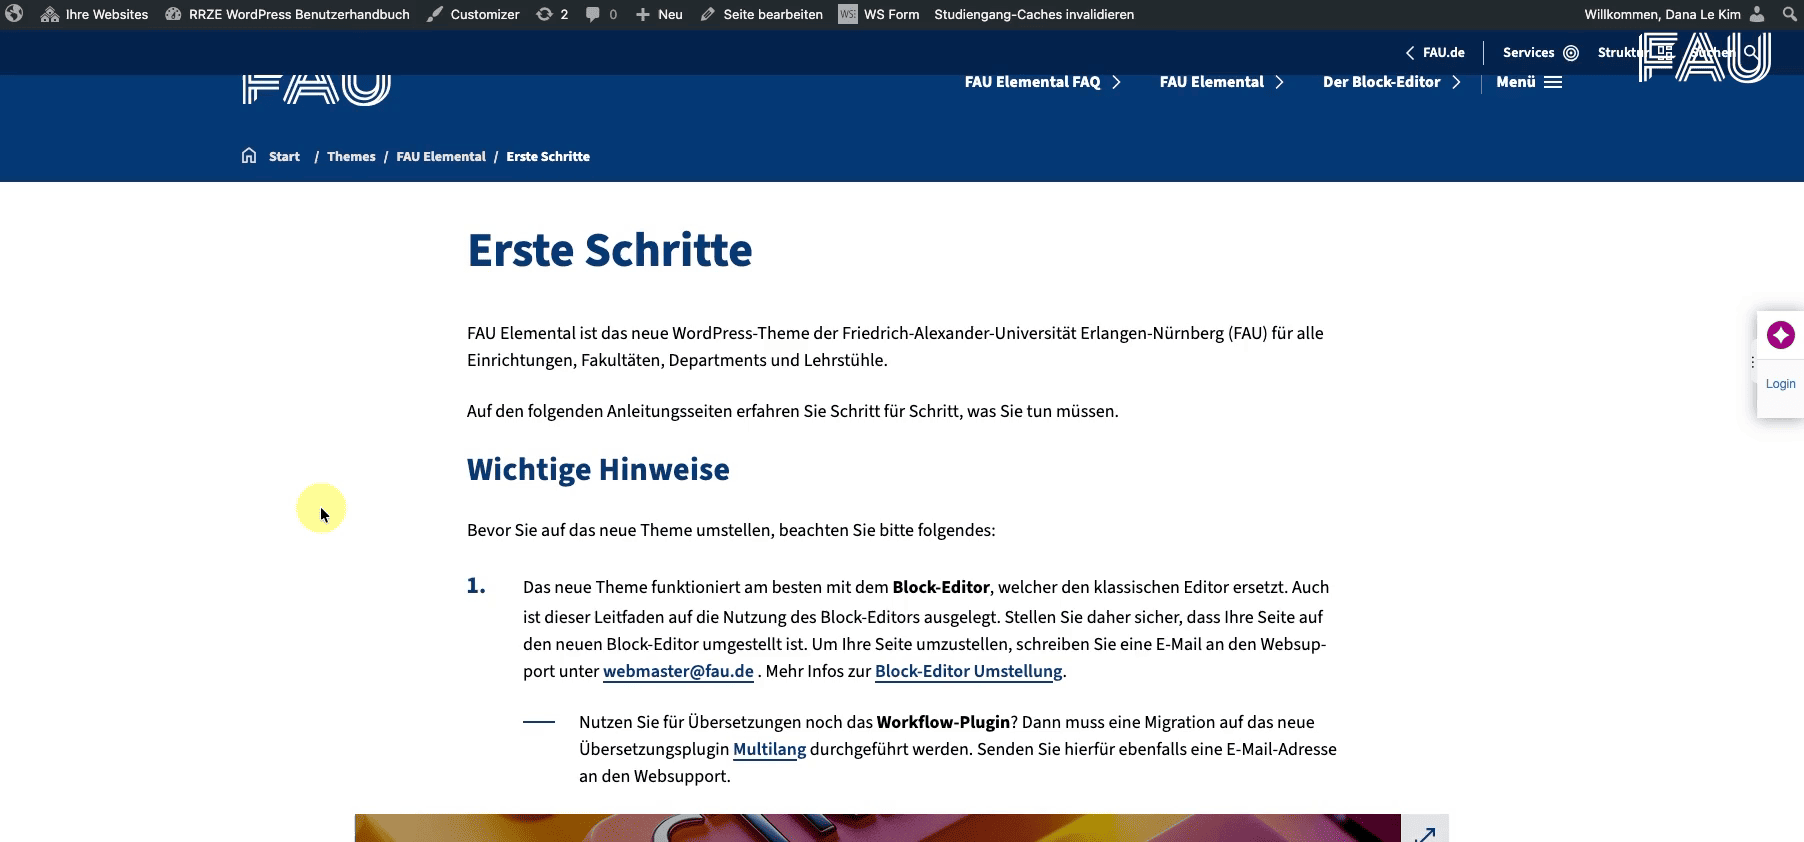Viewport: 1804px width, 842px height.
Task: Click the Wichtige Hinweise heading
Action: tap(598, 469)
